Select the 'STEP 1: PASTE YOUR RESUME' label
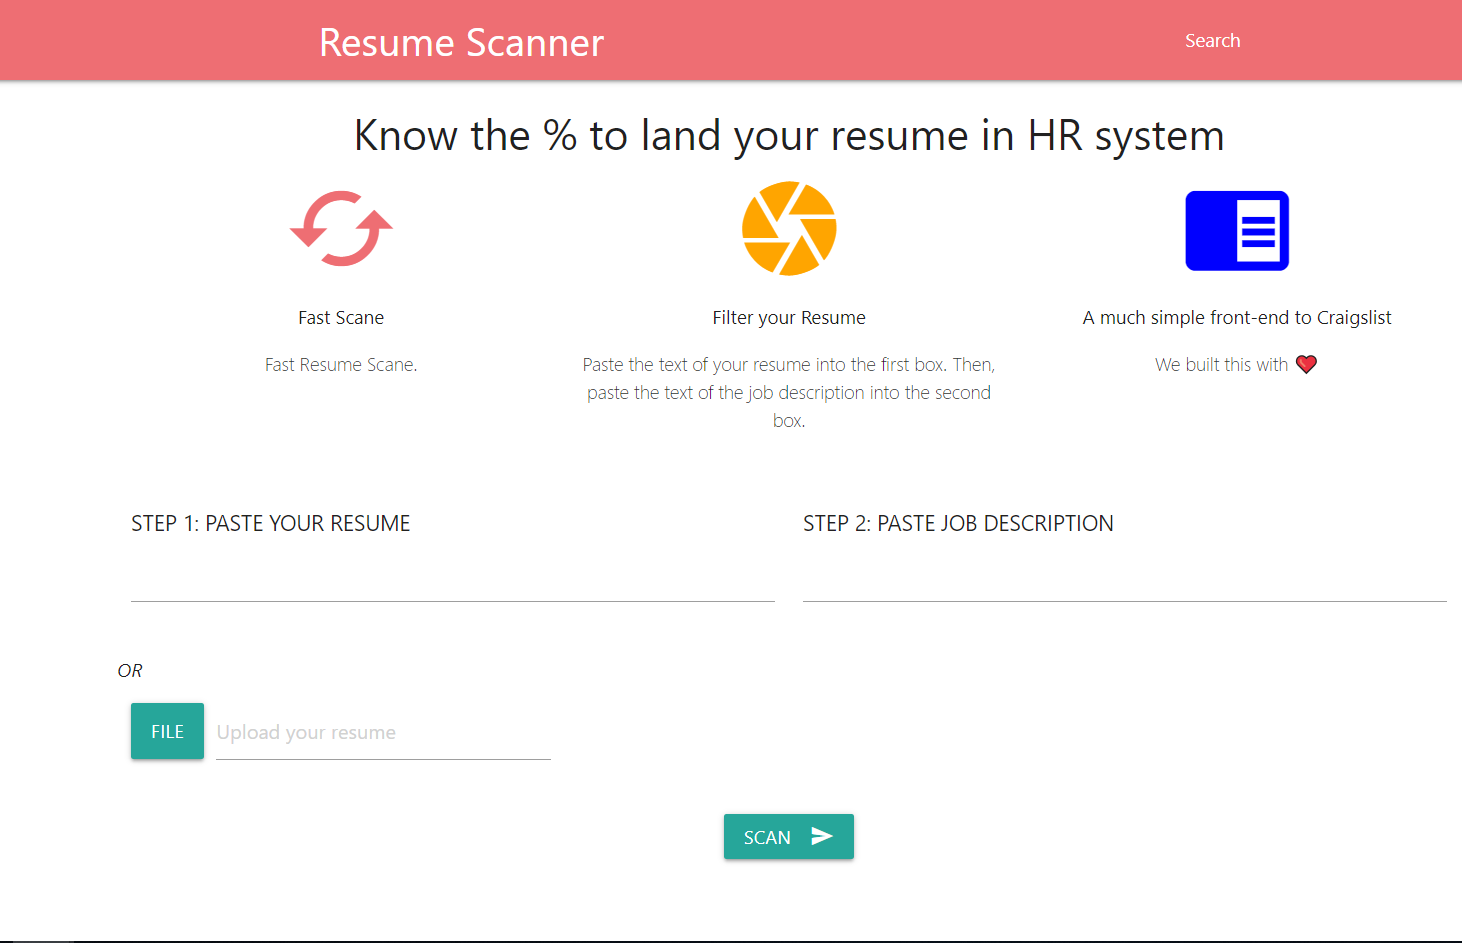This screenshot has width=1462, height=943. 270,523
